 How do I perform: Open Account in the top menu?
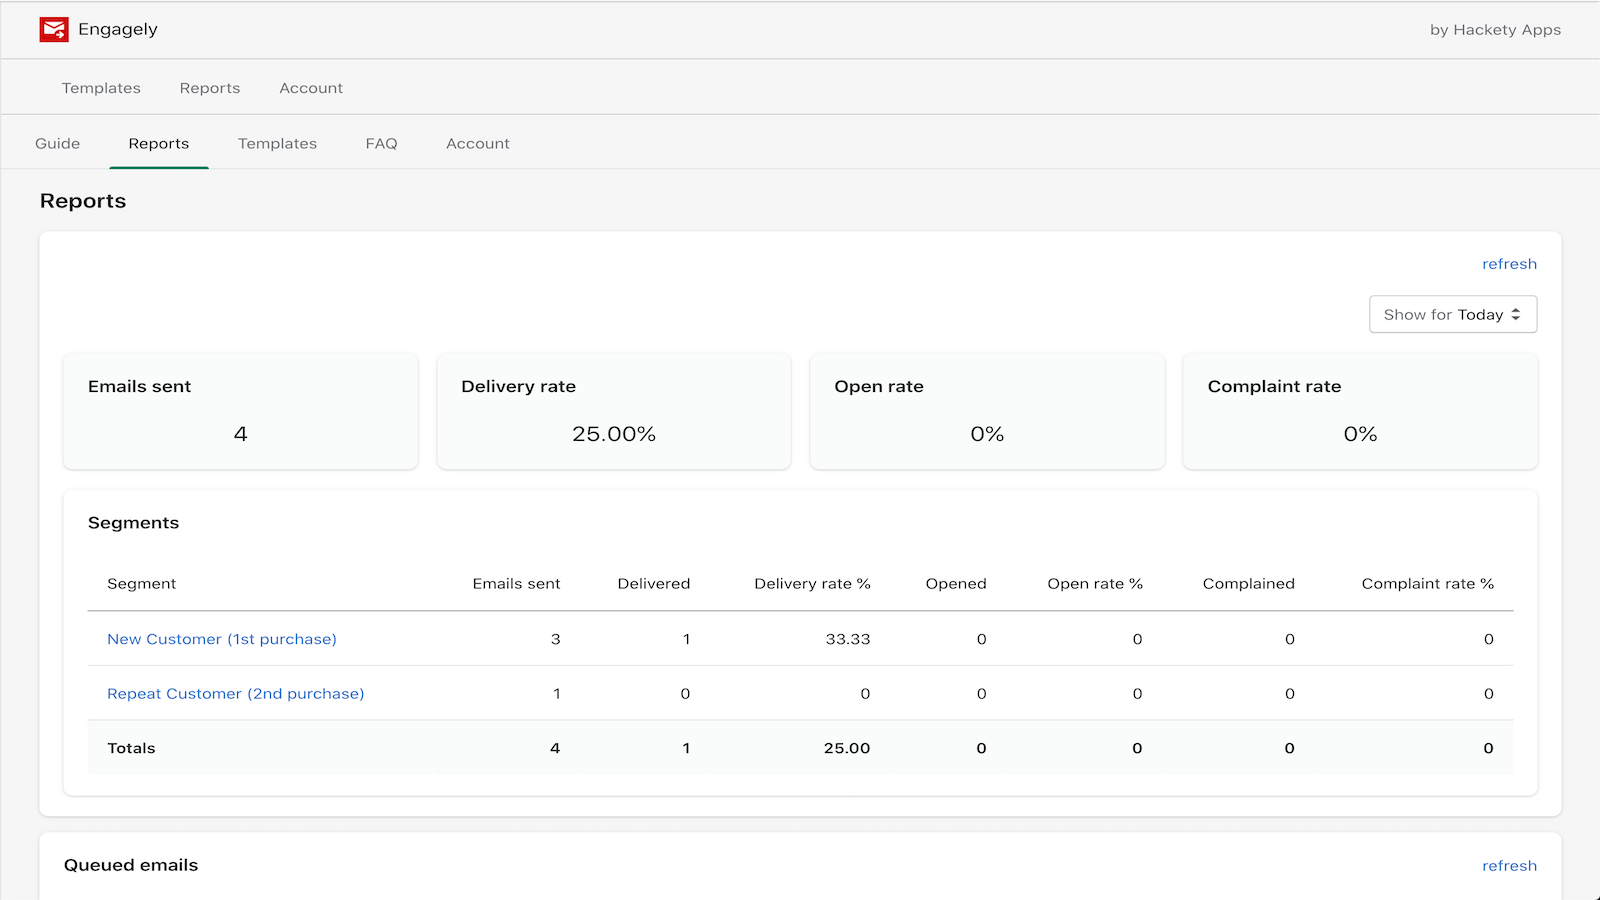coord(311,88)
